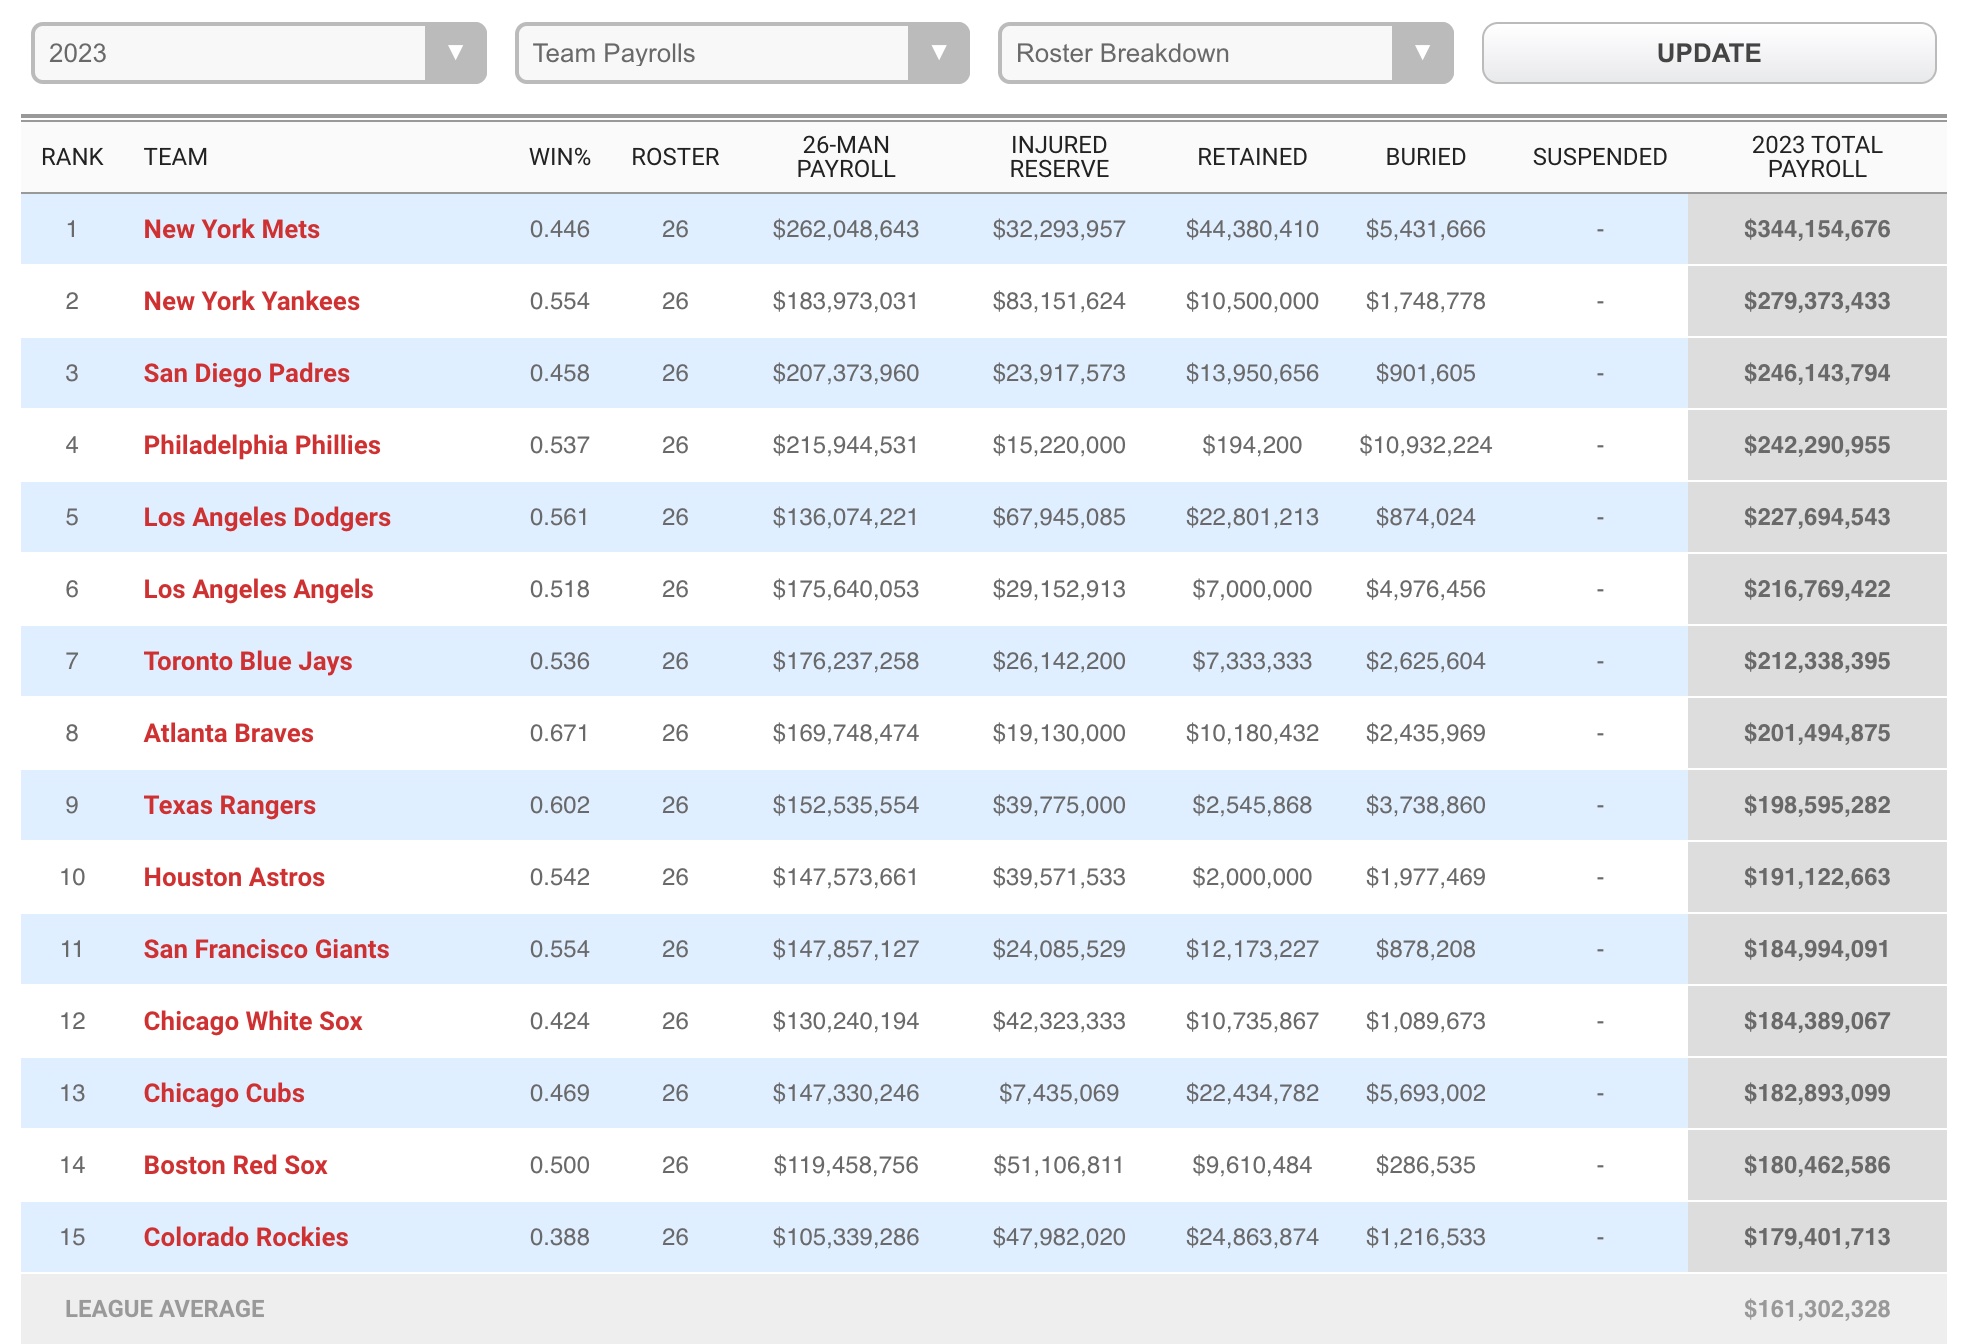Select Padres retained value $13,950,656
Image resolution: width=1968 pixels, height=1344 pixels.
point(1252,373)
